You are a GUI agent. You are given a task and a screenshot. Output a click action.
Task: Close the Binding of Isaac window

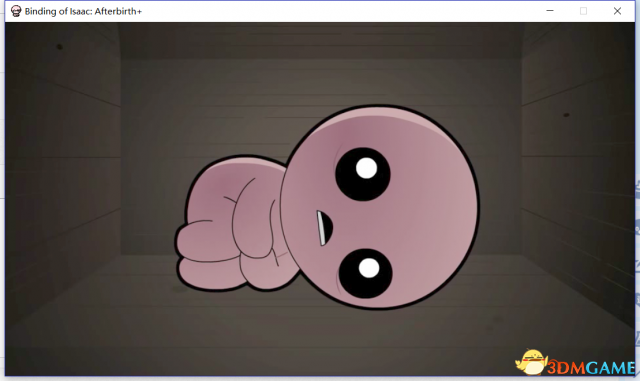click(617, 11)
